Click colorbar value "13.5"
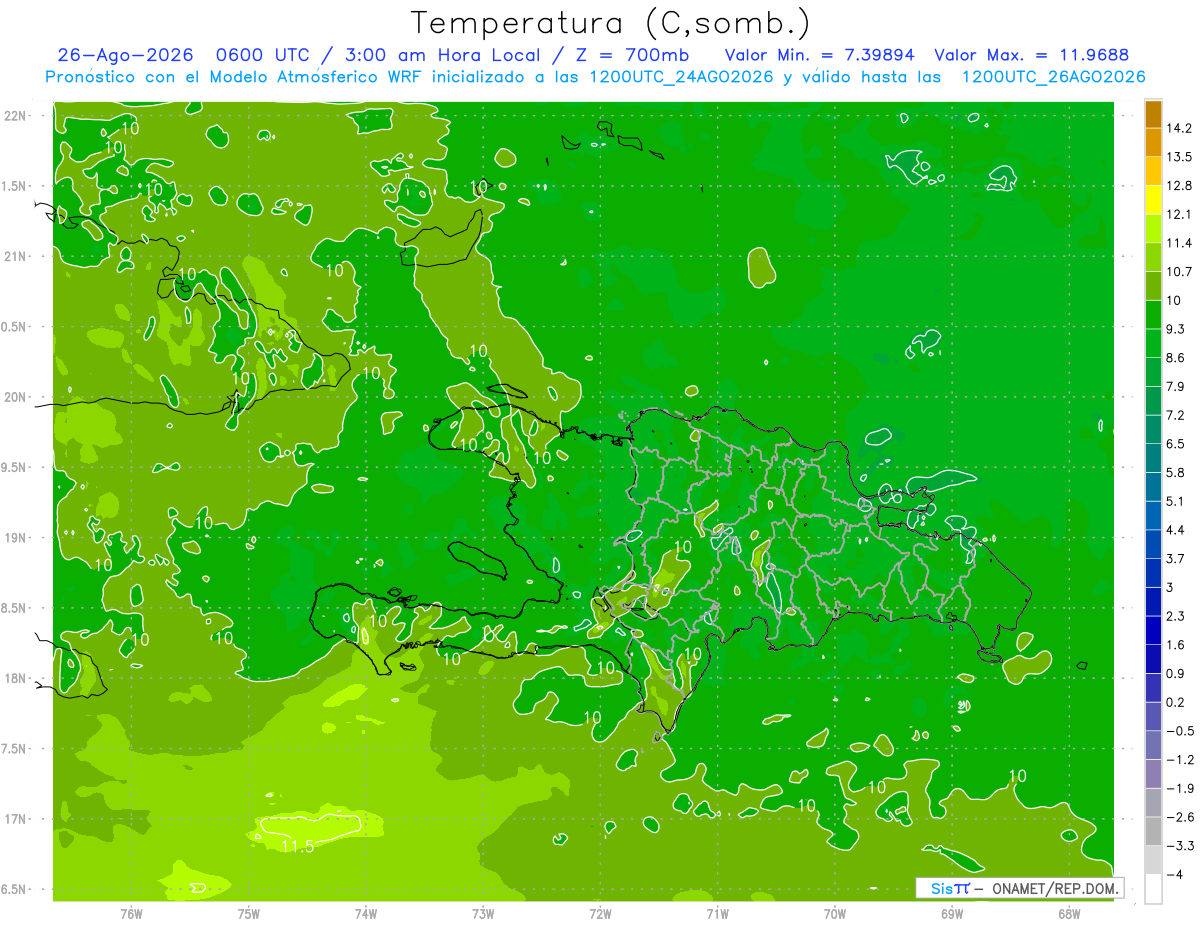Viewport: 1200px width, 927px height. (x=1180, y=157)
